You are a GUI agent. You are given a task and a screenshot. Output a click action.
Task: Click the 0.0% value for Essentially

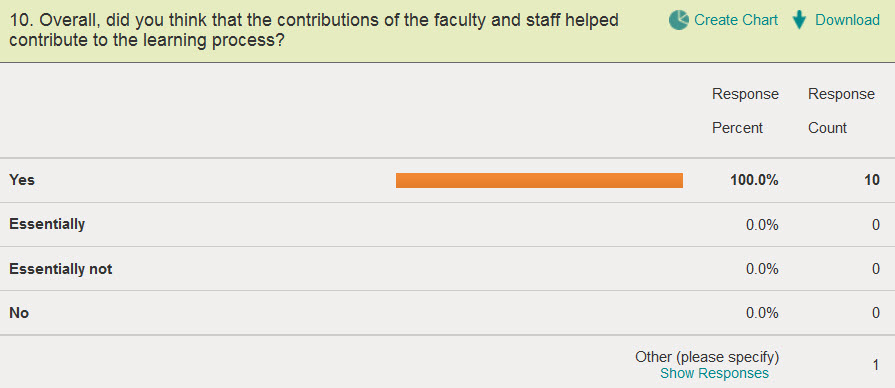click(762, 225)
